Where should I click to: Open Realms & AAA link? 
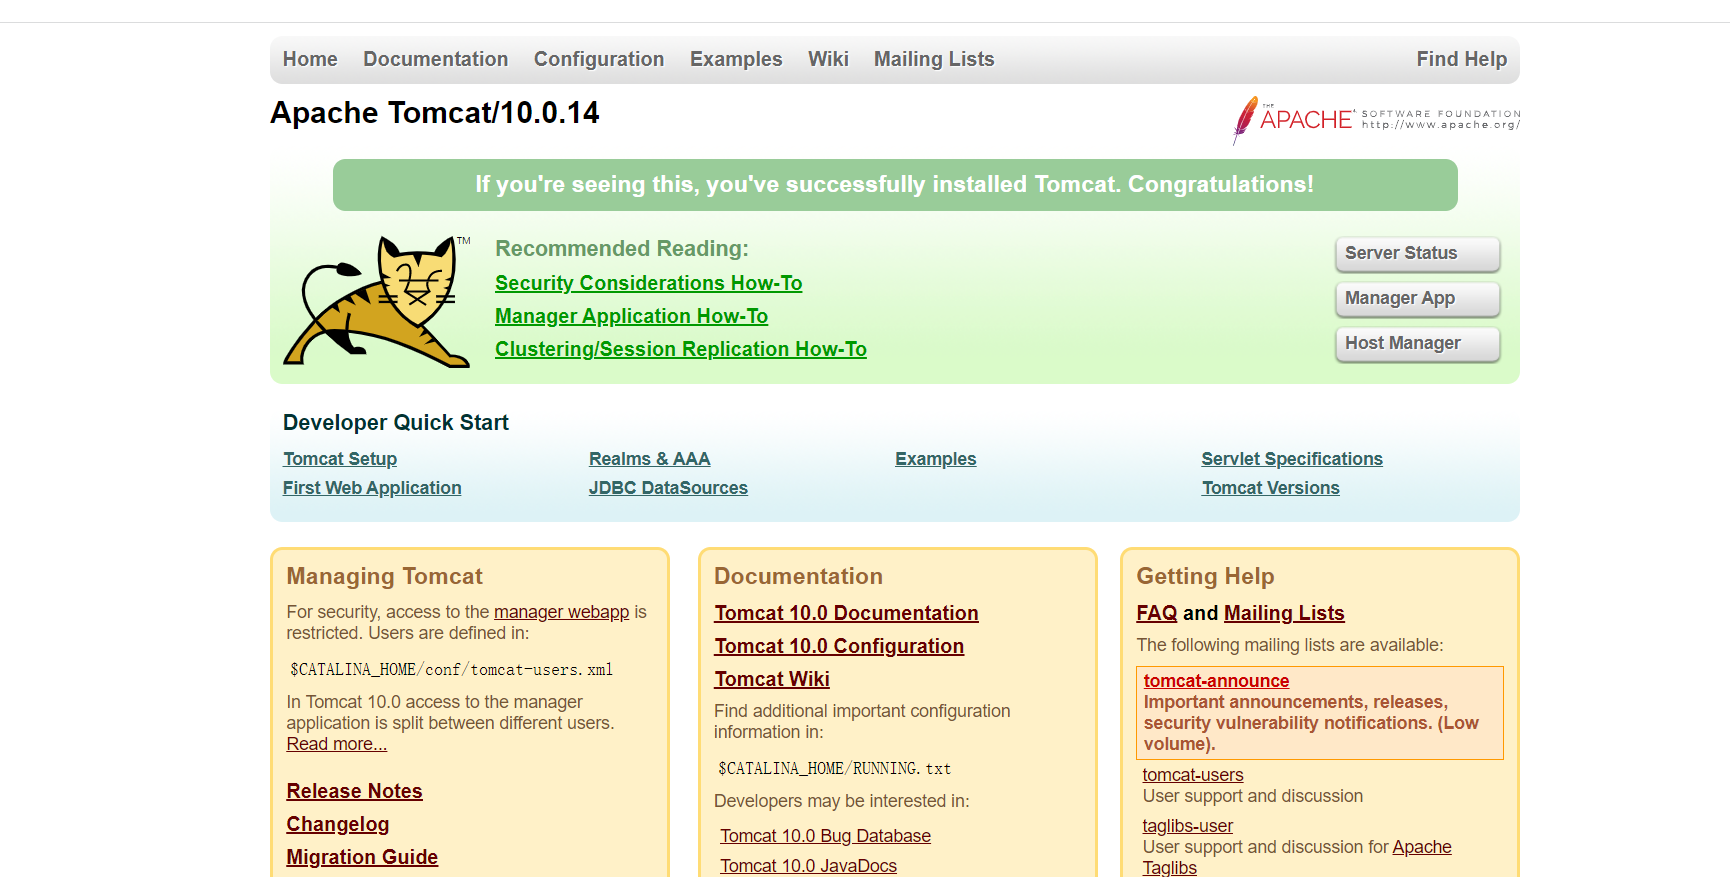tap(650, 459)
